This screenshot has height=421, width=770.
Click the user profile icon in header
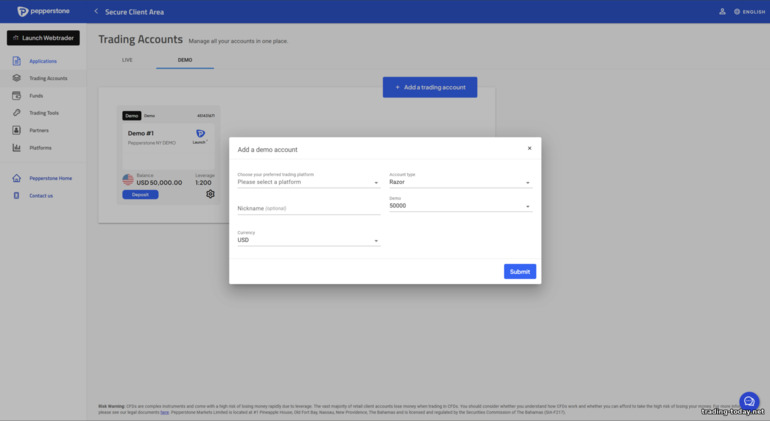722,11
